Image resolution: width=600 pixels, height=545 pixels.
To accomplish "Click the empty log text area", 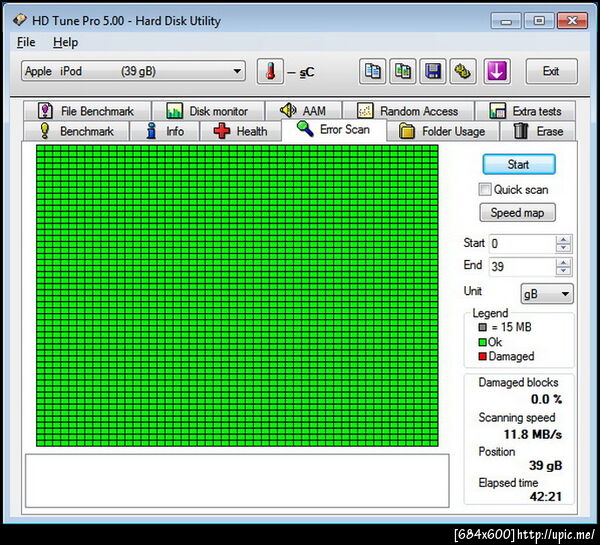I will 237,481.
